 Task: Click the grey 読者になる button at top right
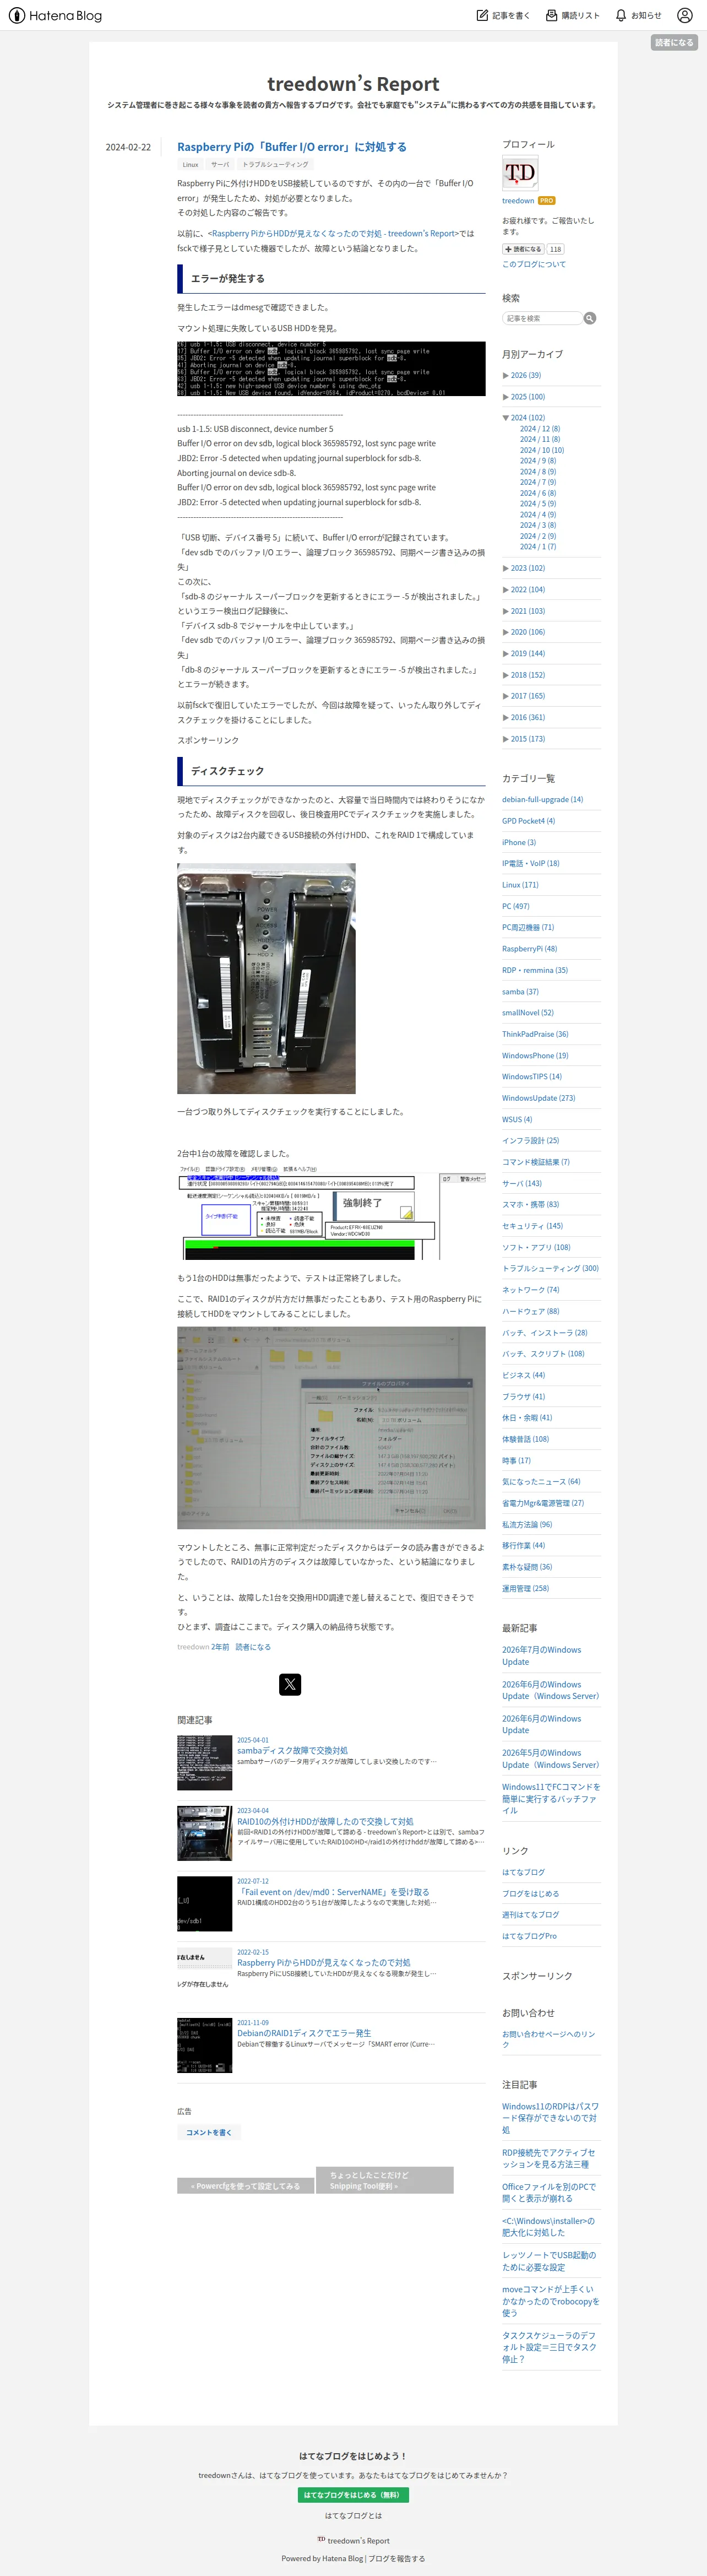coord(674,43)
